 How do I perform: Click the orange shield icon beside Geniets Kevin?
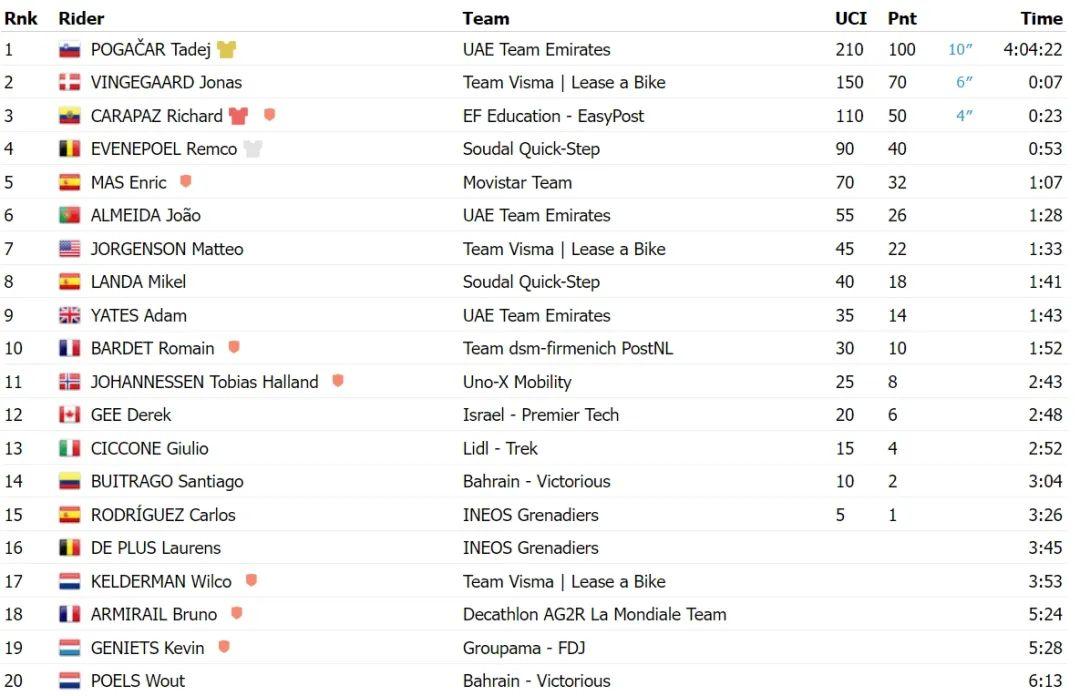pyautogui.click(x=224, y=647)
